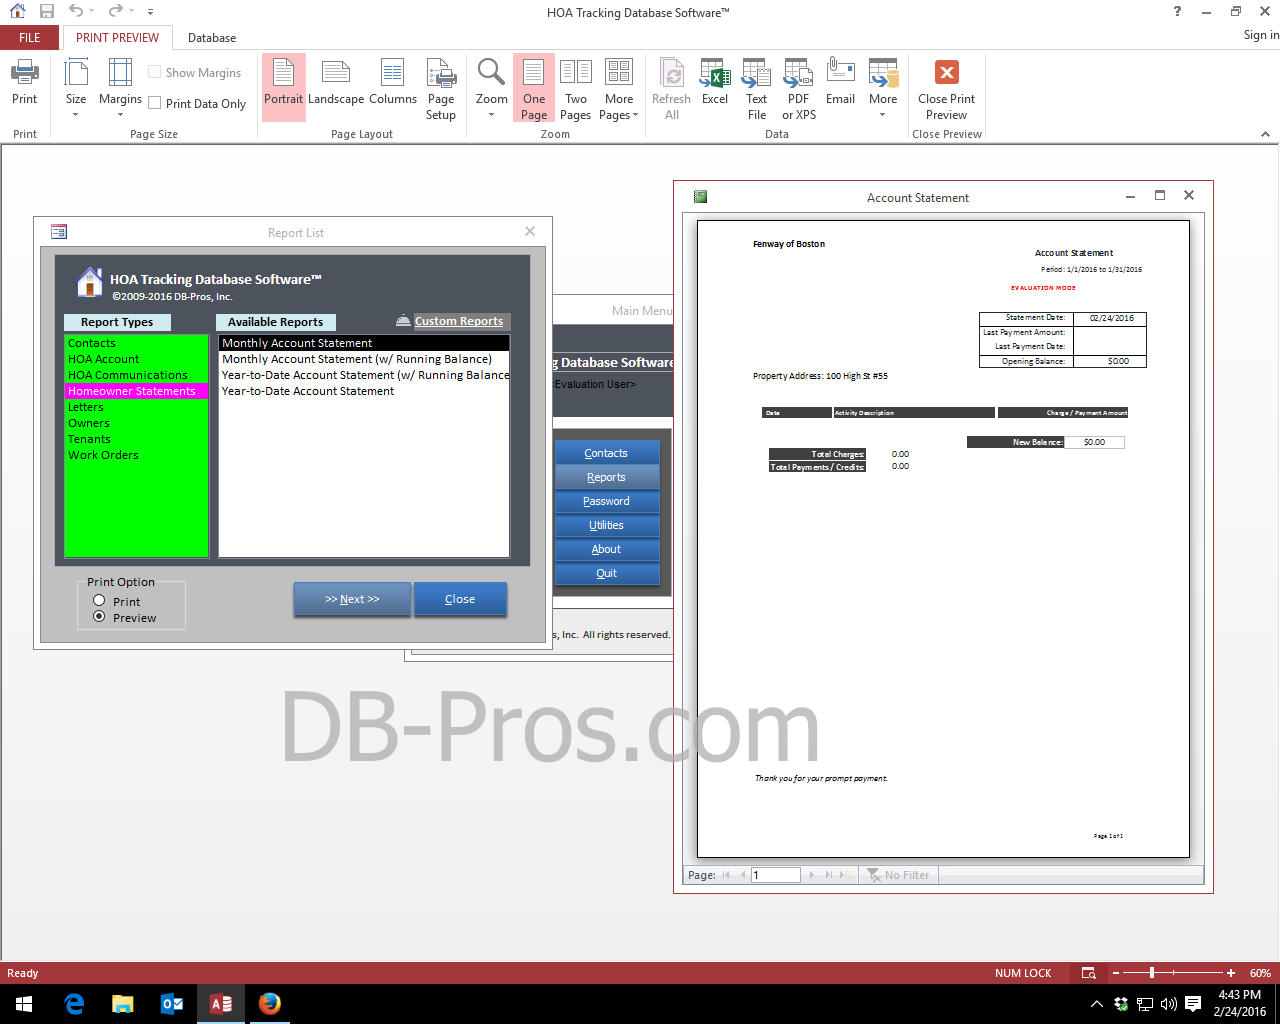Click Quit button in Main Menu
Screen dimensions: 1280x1024
point(607,573)
